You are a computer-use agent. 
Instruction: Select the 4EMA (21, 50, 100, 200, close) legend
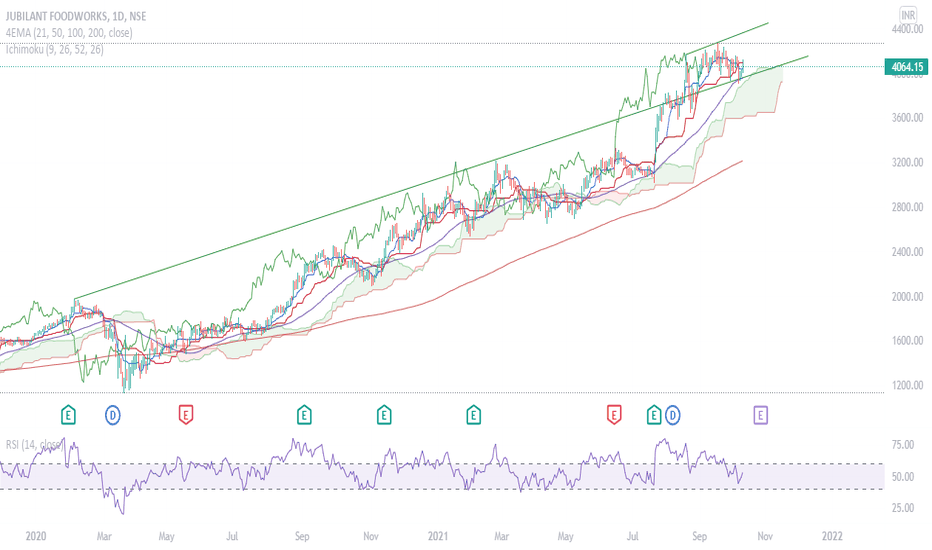pos(70,33)
